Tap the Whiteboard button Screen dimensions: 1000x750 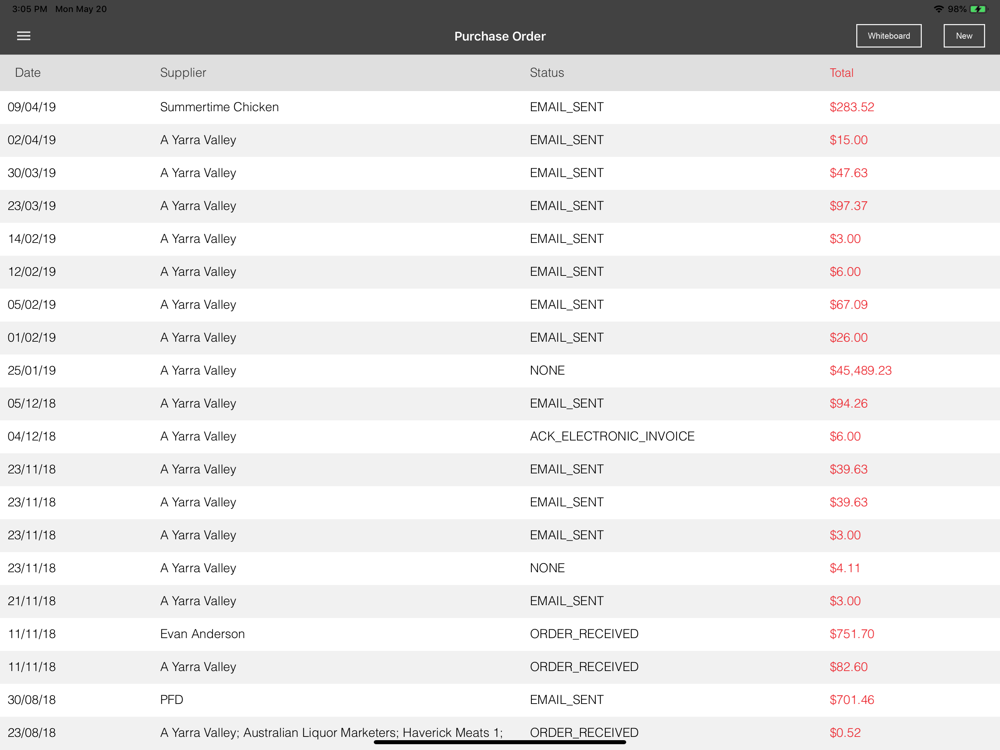(x=888, y=36)
